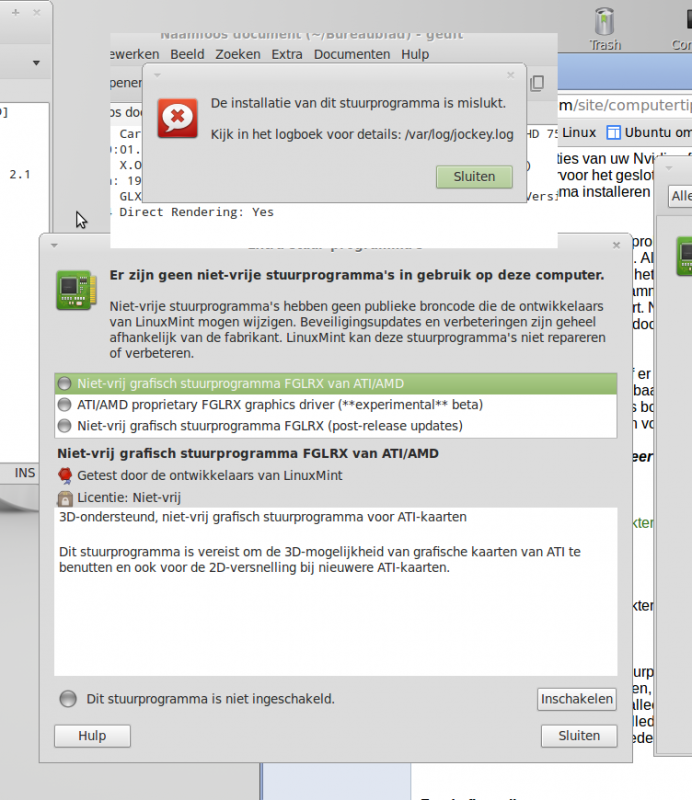Click the grey driver status indicator

[68, 698]
